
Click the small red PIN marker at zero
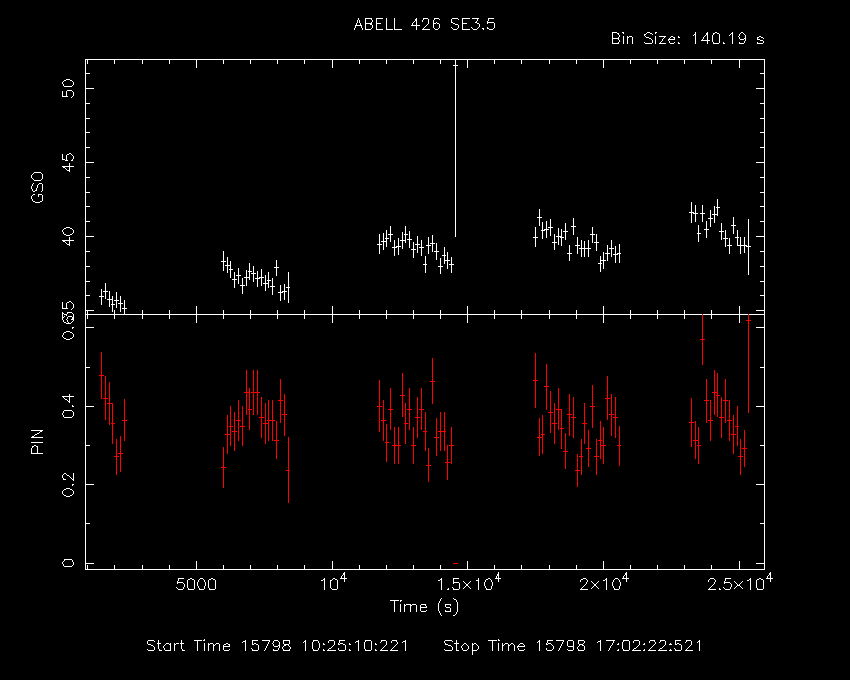(455, 563)
